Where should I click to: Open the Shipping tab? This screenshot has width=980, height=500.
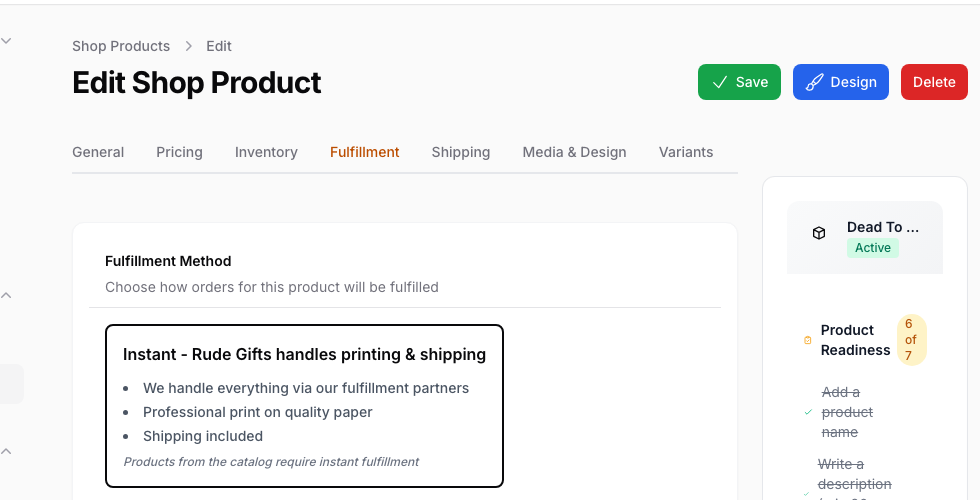click(461, 152)
